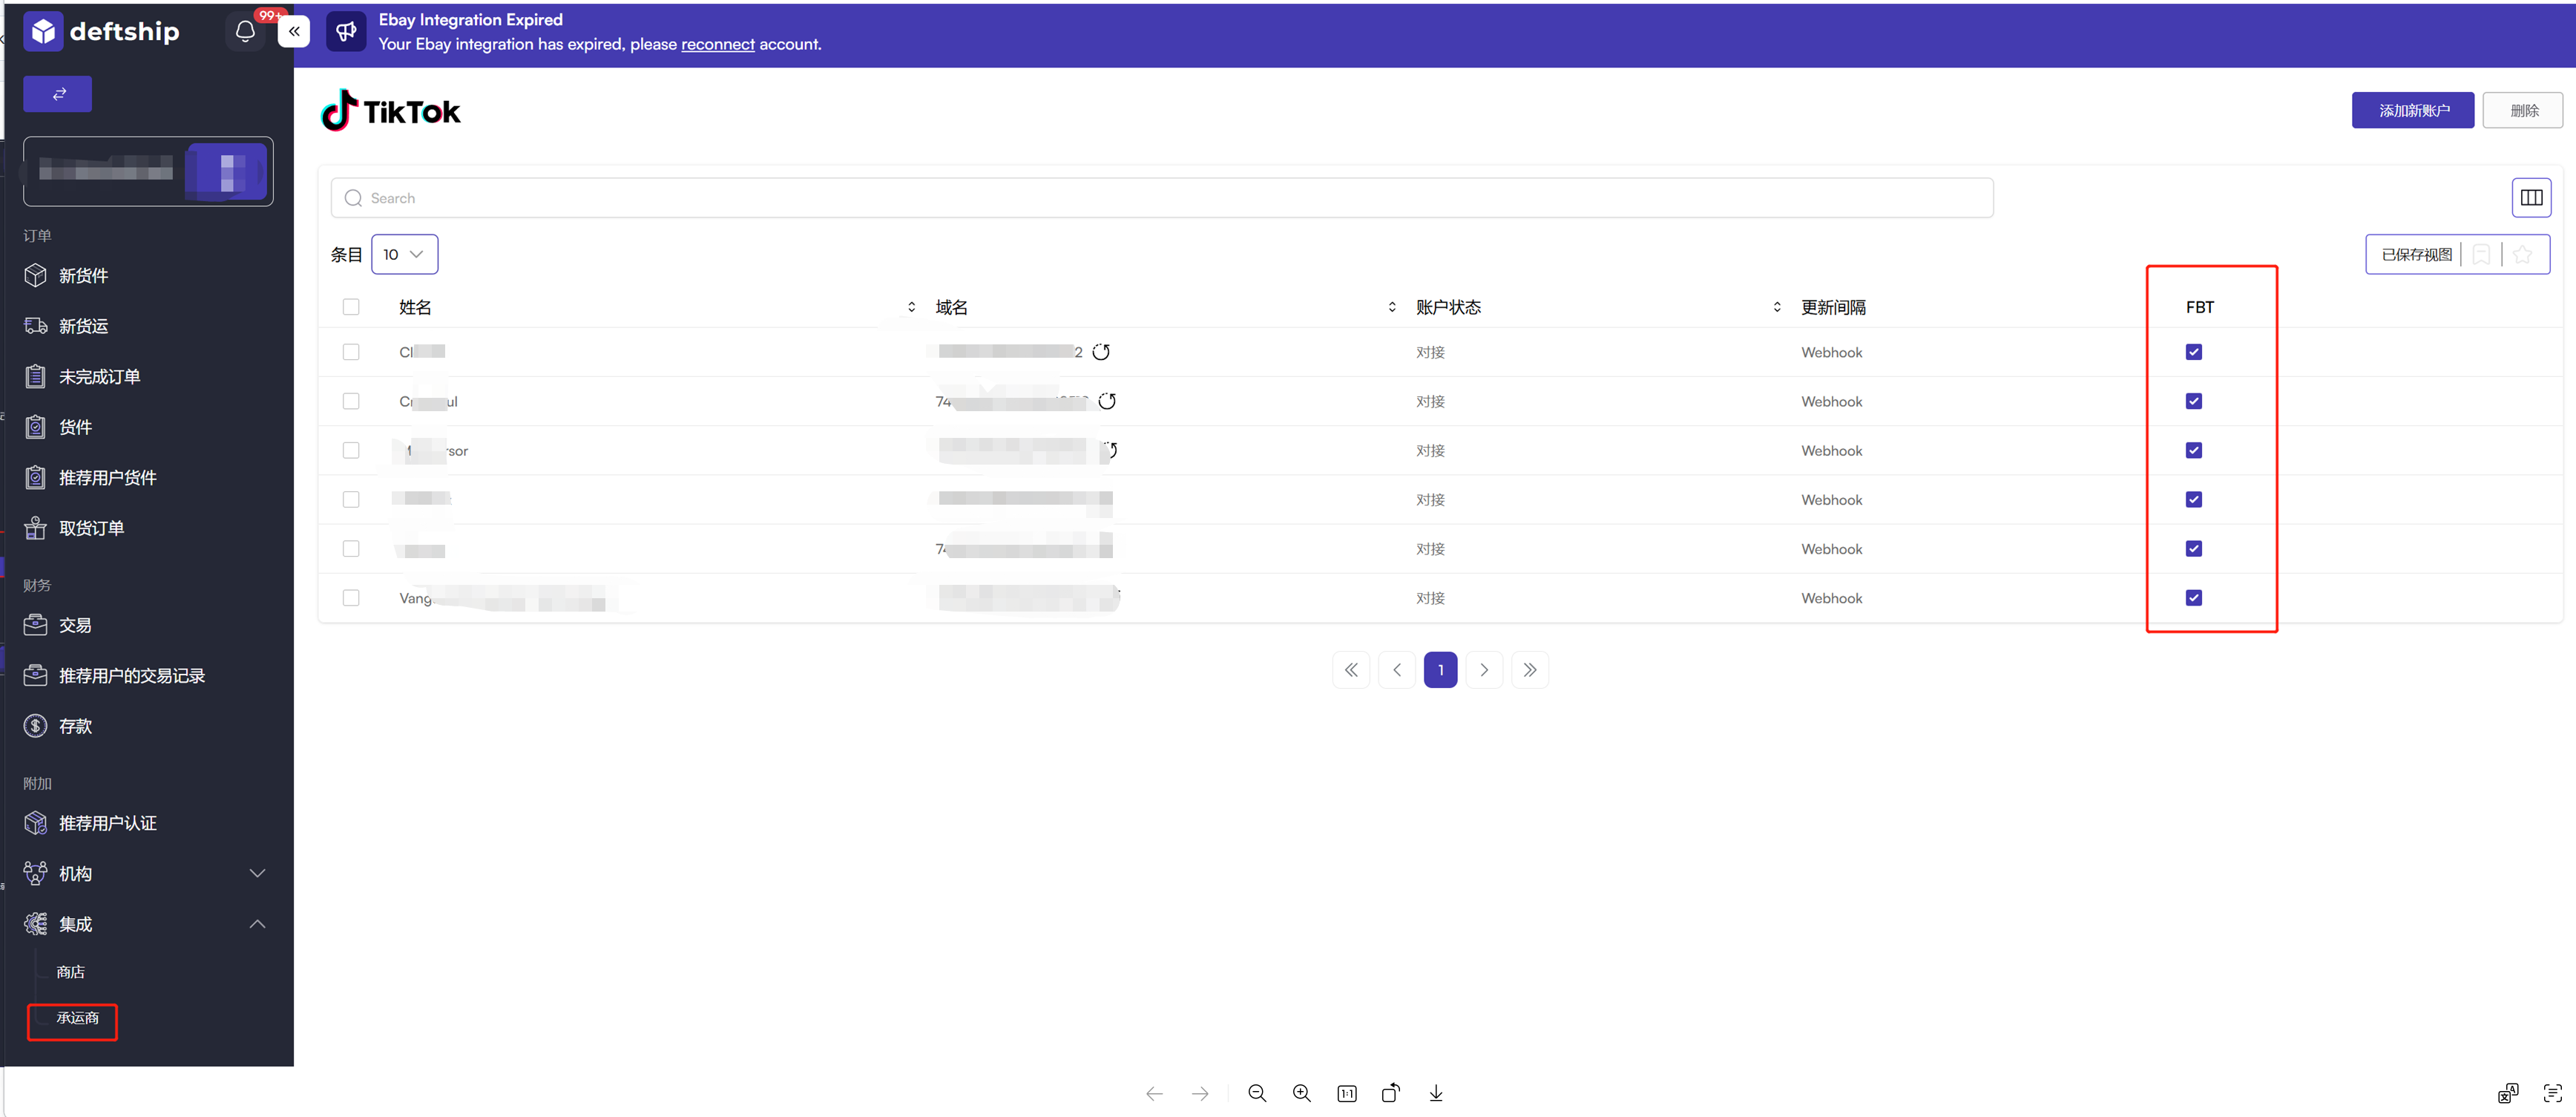Collapse sidebar with double-chevron button
The image size is (2576, 1117).
[294, 31]
